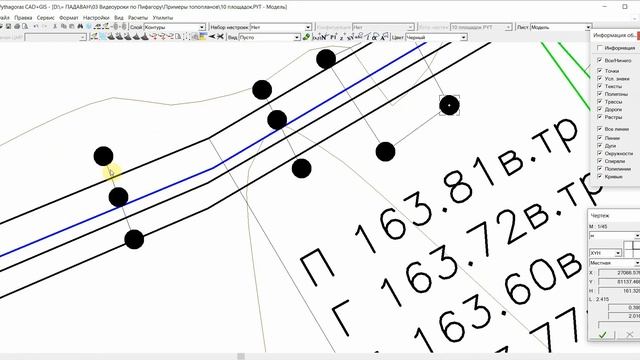Select the highlighted point with white center
The image size is (640, 360).
pos(449,105)
